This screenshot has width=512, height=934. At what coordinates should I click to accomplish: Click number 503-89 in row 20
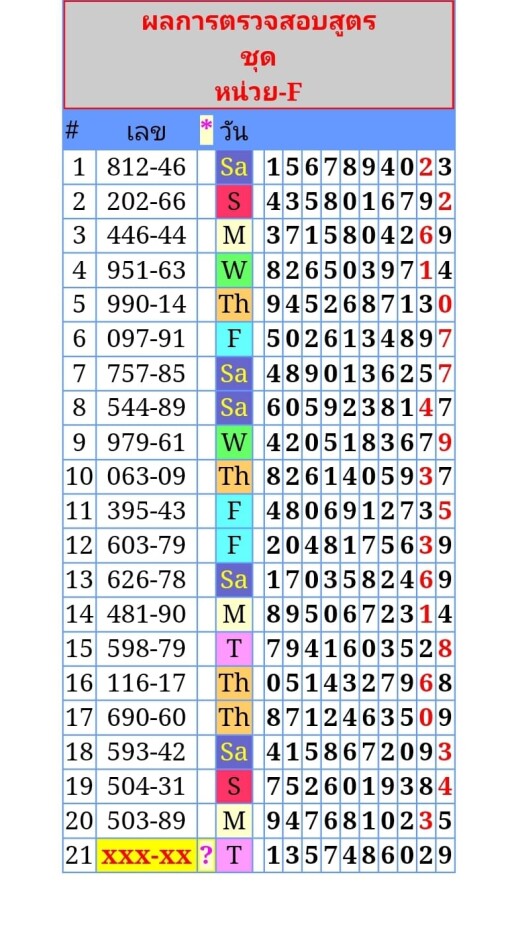[x=146, y=821]
